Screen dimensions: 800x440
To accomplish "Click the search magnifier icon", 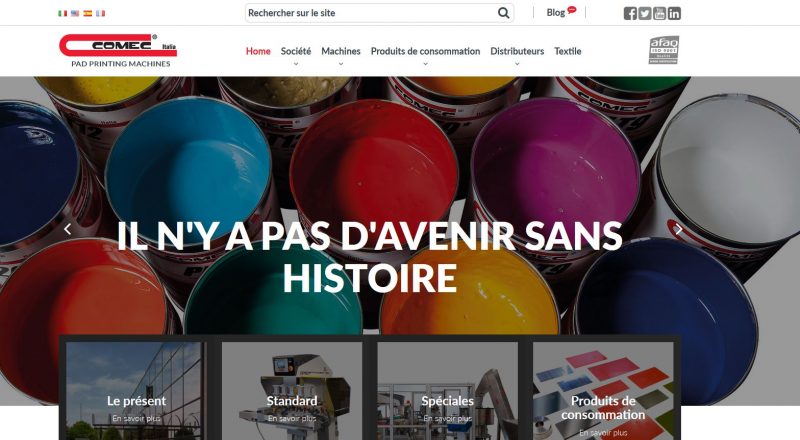I will coord(504,13).
